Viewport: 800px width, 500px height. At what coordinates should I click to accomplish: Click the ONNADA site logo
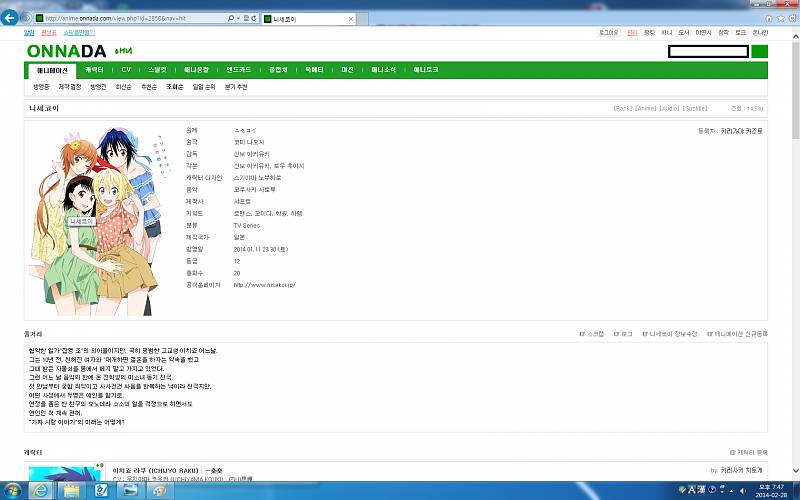point(66,51)
